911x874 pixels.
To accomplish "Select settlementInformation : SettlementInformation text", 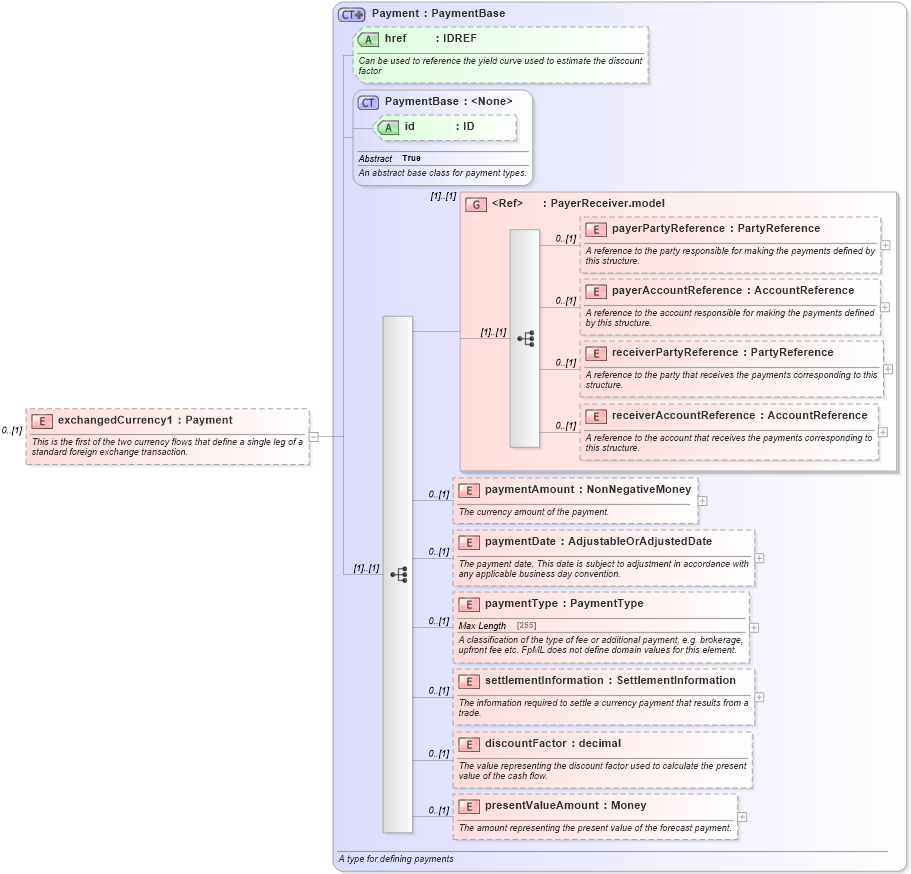I will (x=610, y=680).
